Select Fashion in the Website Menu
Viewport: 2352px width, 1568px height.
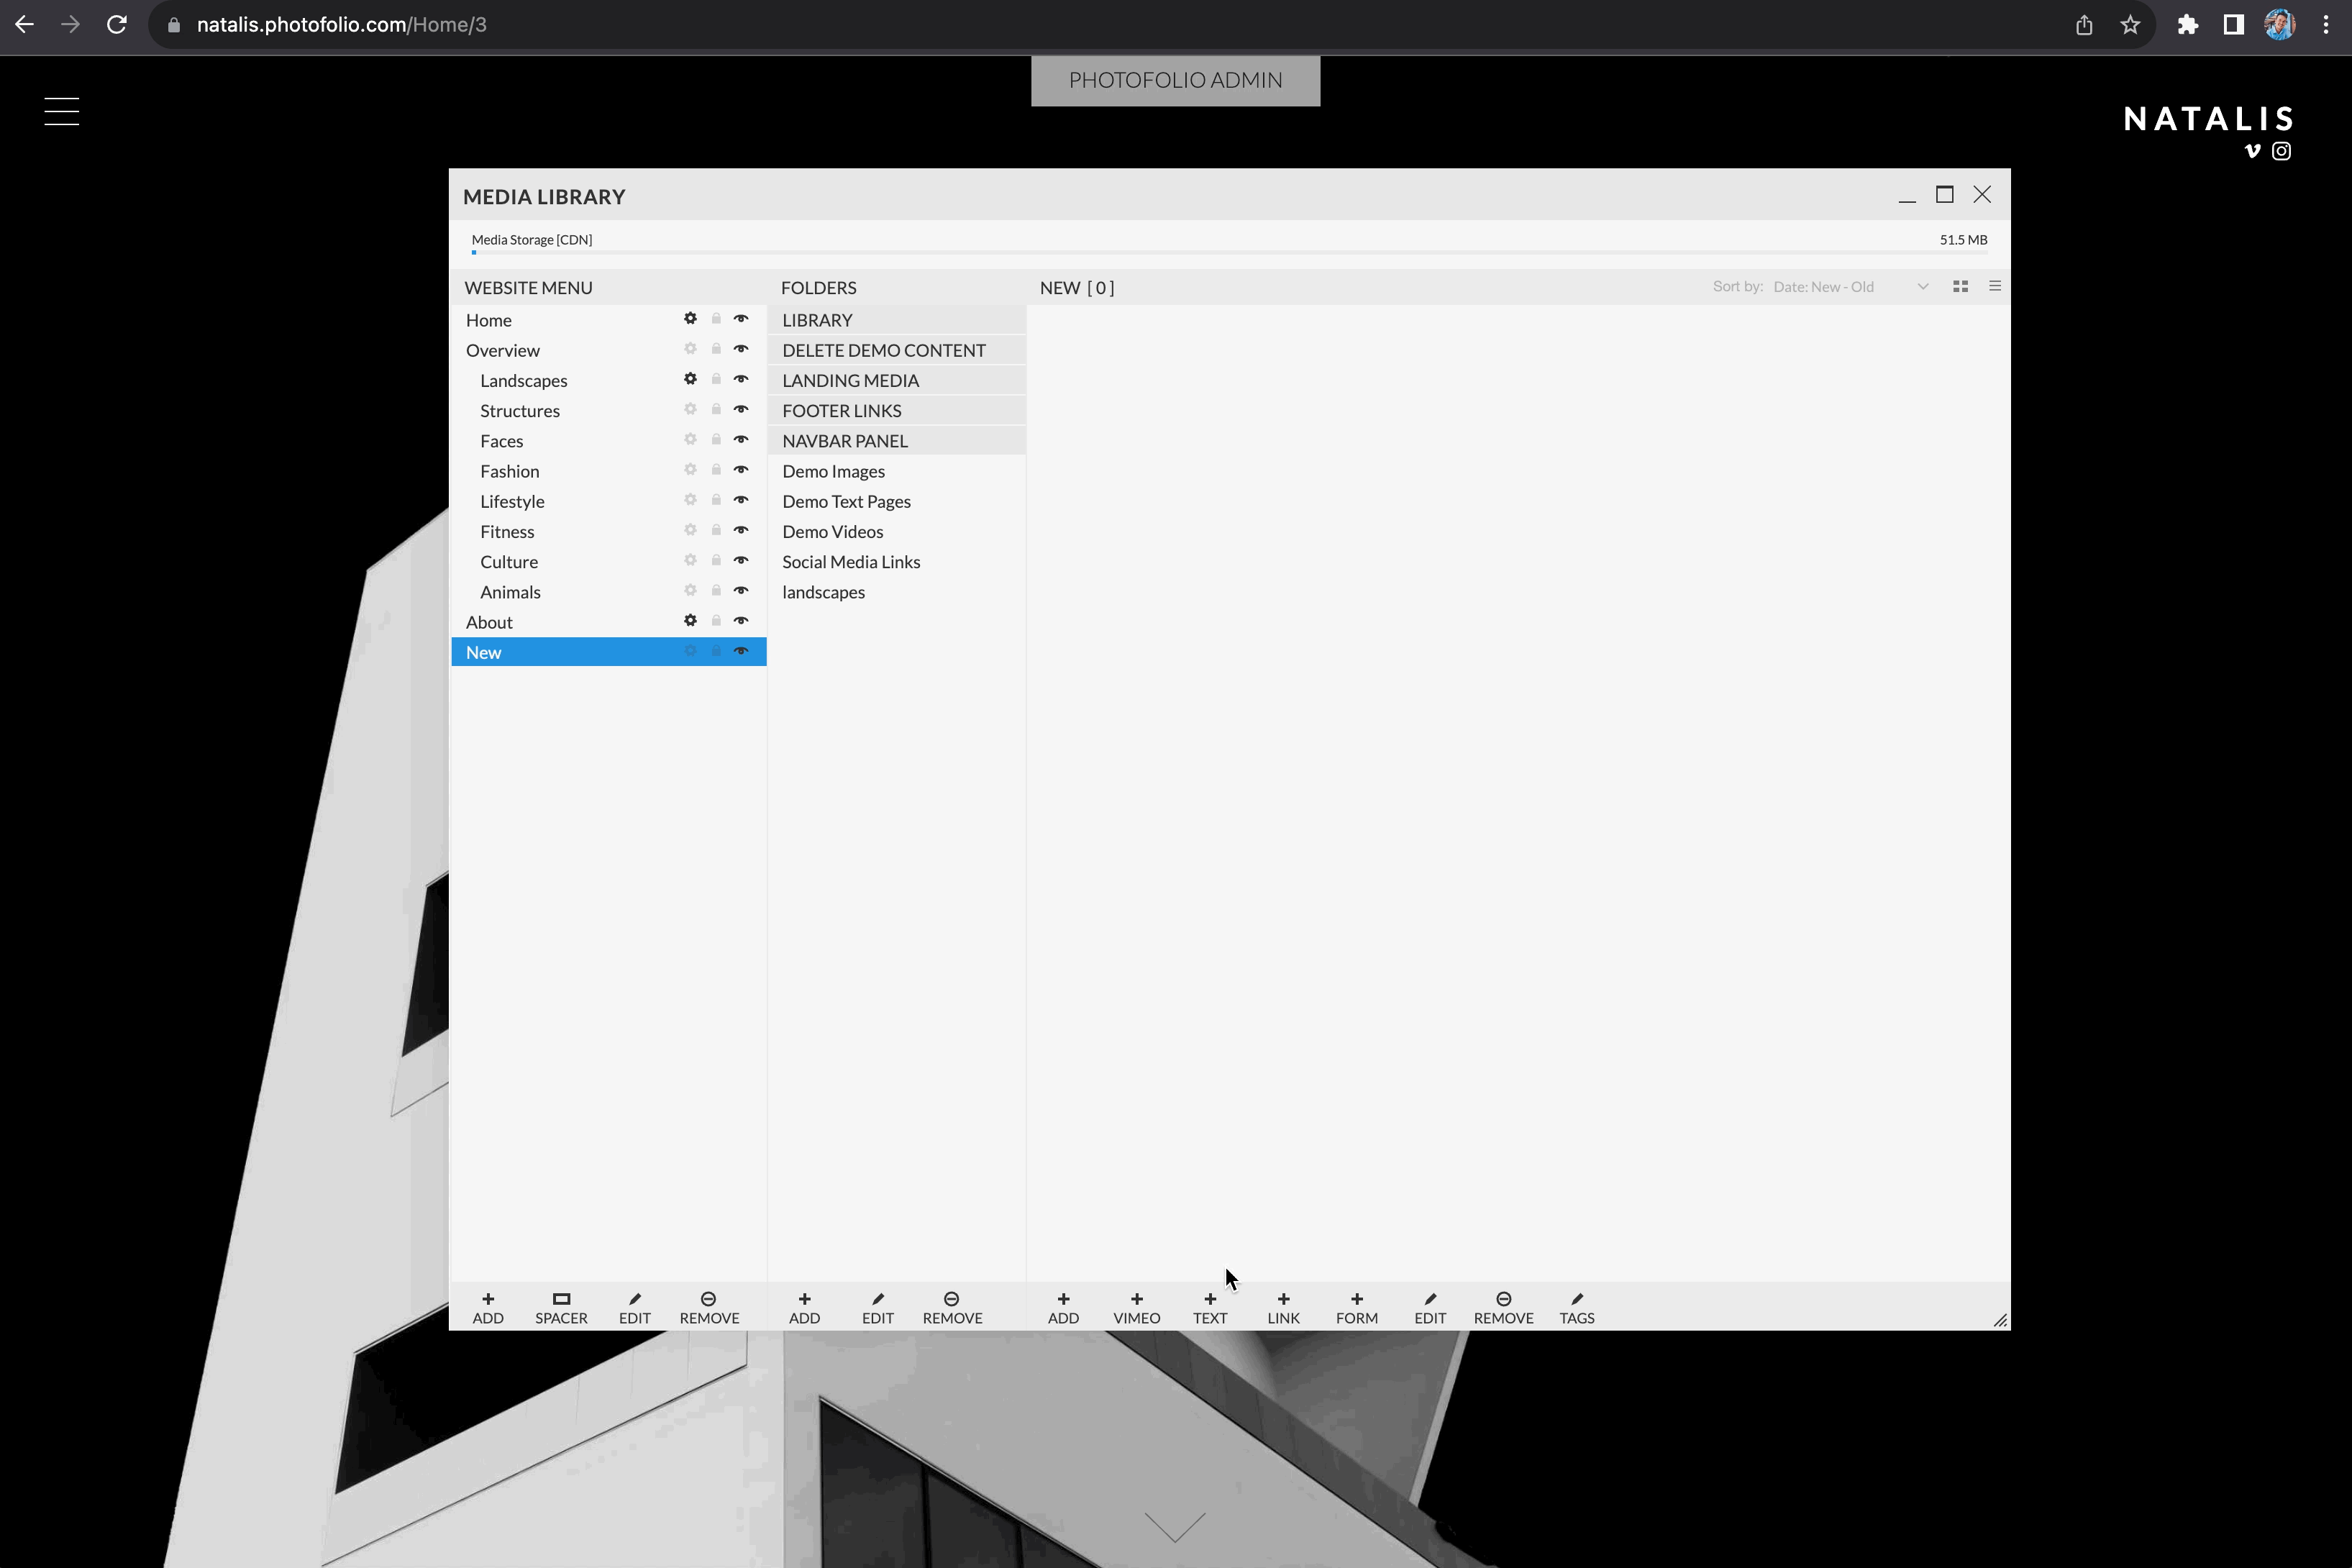[x=509, y=471]
